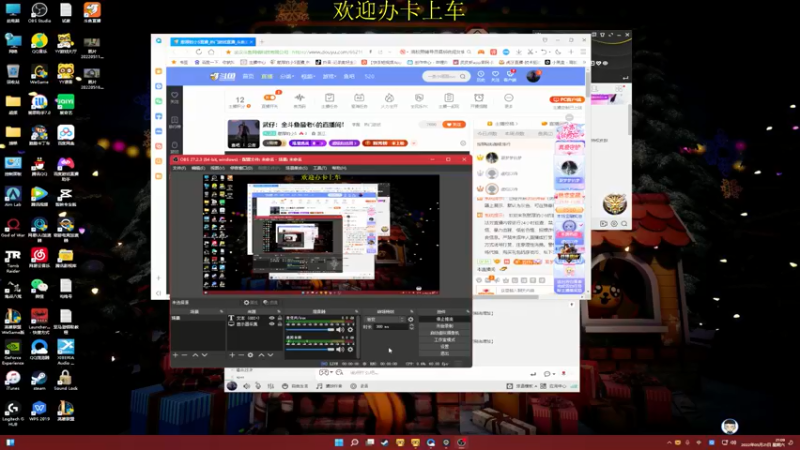Screen dimensions: 800x450
Task: Move selected source down with arrow
Action: point(270,355)
